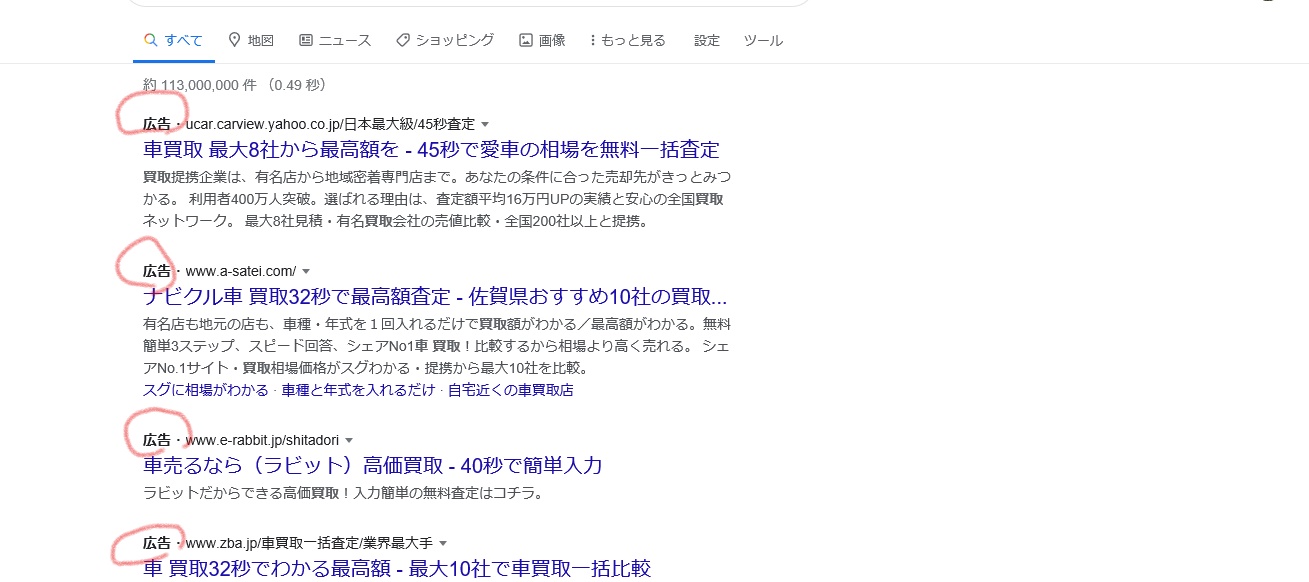Image resolution: width=1309 pixels, height=582 pixels.
Task: Expand the arrow next to ucar.carview.yahoo.co.jp
Action: pyautogui.click(x=485, y=125)
